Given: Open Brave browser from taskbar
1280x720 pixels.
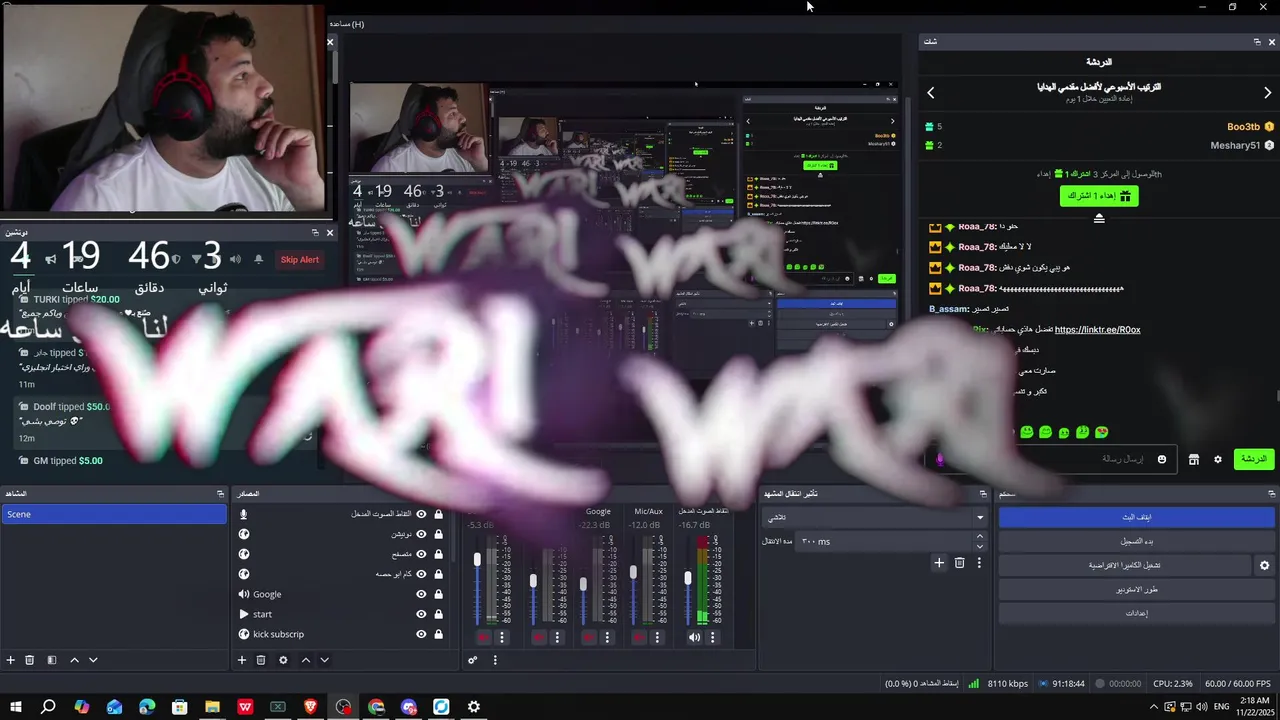Looking at the screenshot, I should (311, 707).
